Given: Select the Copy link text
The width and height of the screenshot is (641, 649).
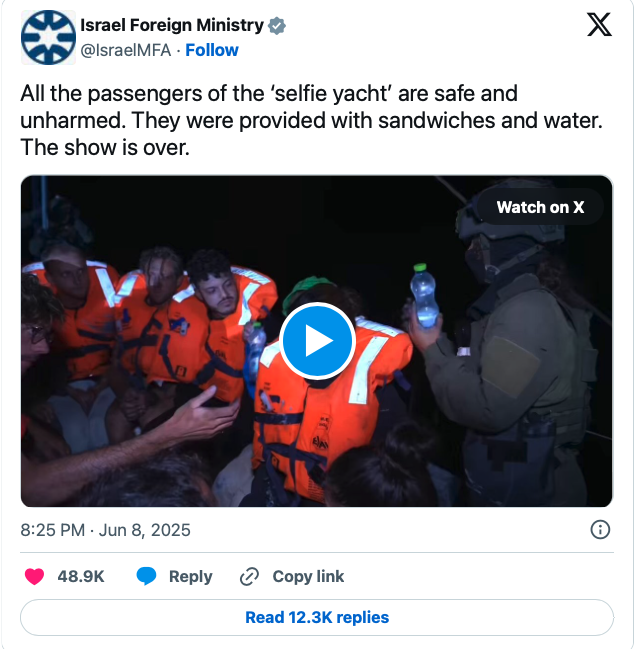Looking at the screenshot, I should coord(308,576).
